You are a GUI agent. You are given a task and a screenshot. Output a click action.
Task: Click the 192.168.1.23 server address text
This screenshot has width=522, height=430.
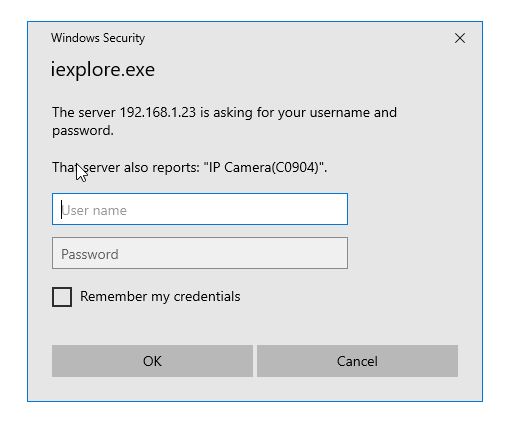158,112
